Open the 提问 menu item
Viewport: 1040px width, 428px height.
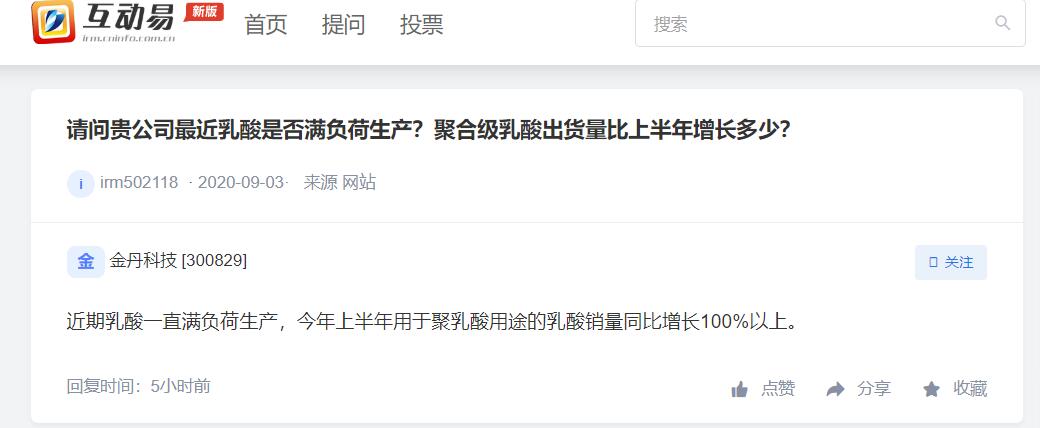point(344,25)
